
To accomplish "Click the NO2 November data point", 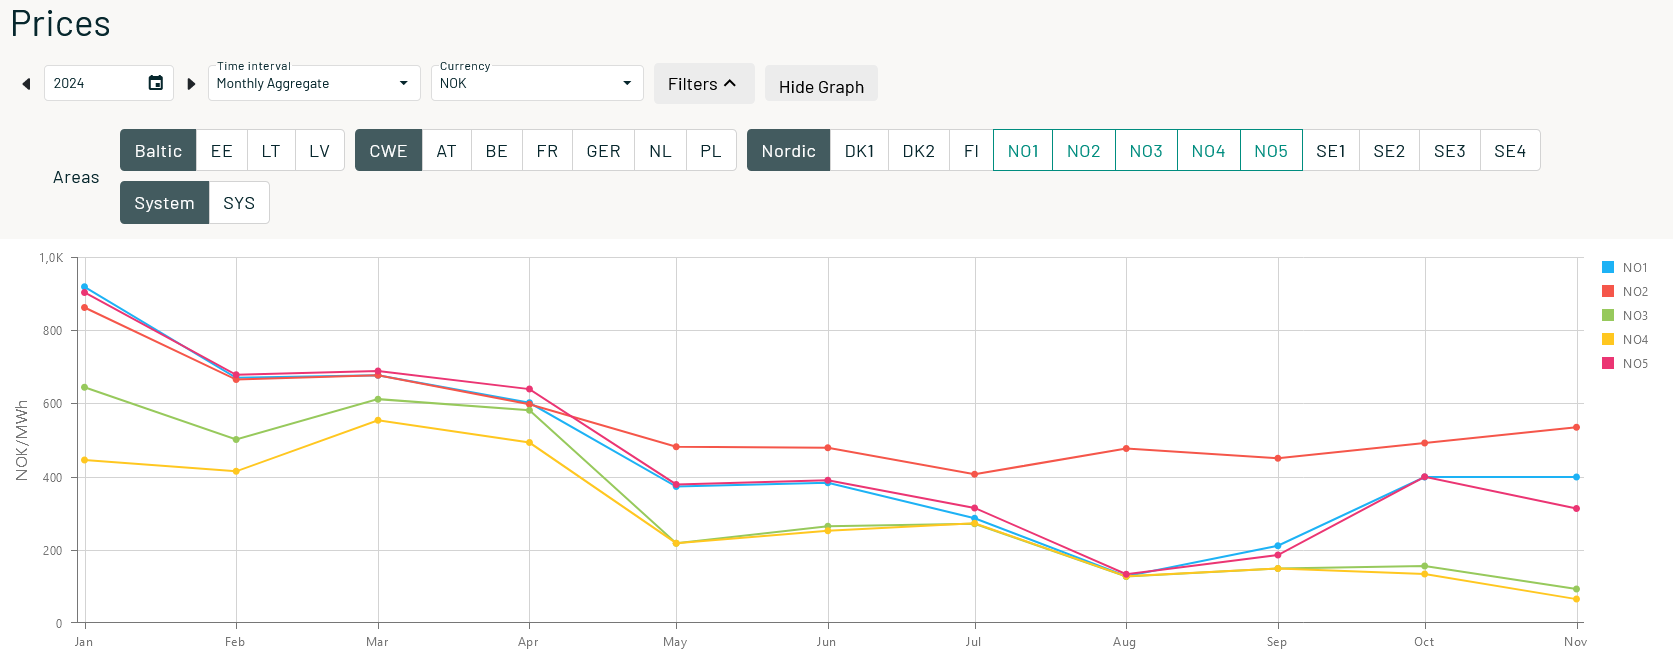I will pyautogui.click(x=1576, y=428).
